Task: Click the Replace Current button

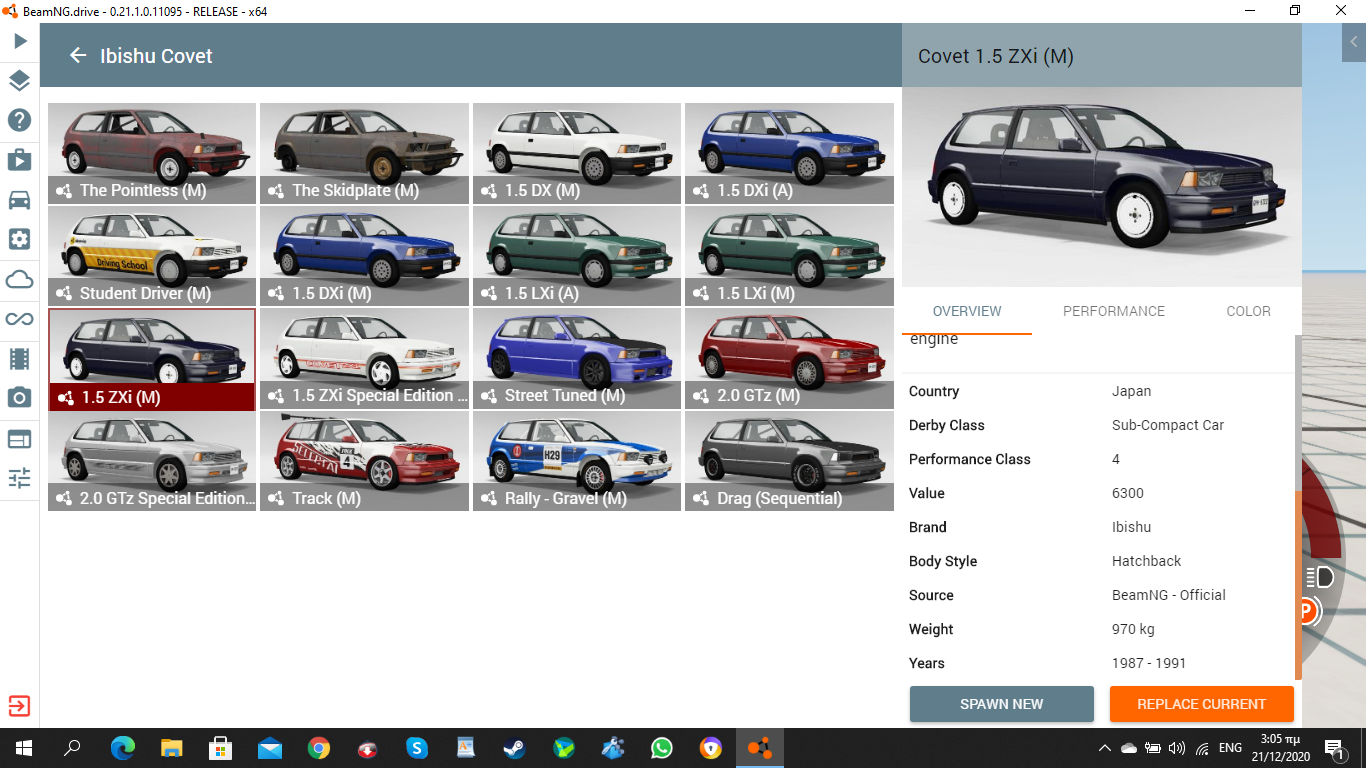Action: click(x=1201, y=704)
